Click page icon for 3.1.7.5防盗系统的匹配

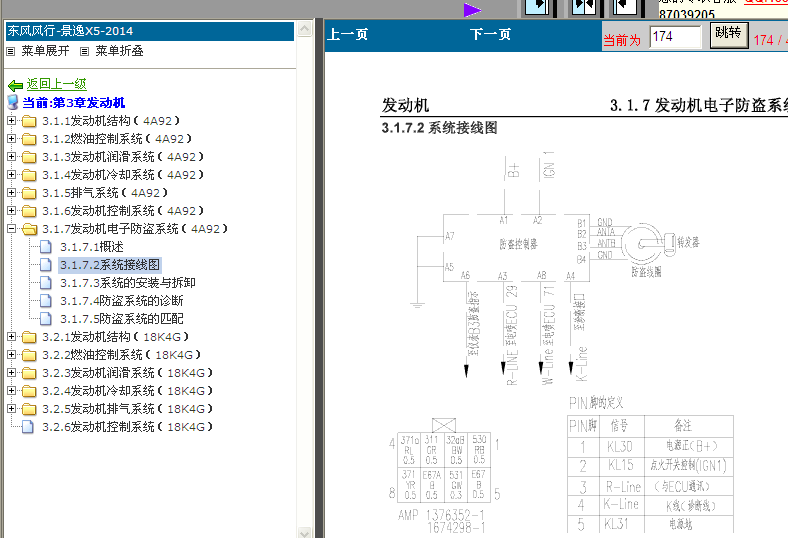coord(46,318)
